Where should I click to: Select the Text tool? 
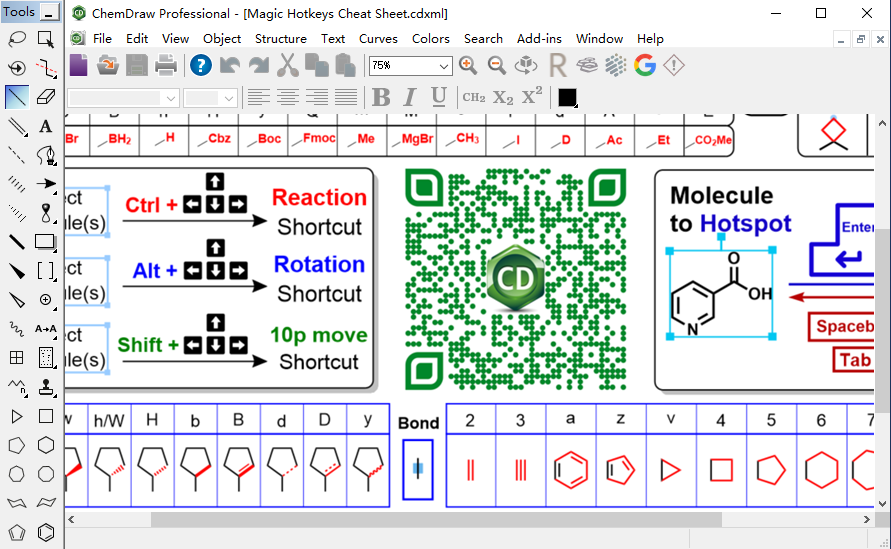click(x=45, y=126)
